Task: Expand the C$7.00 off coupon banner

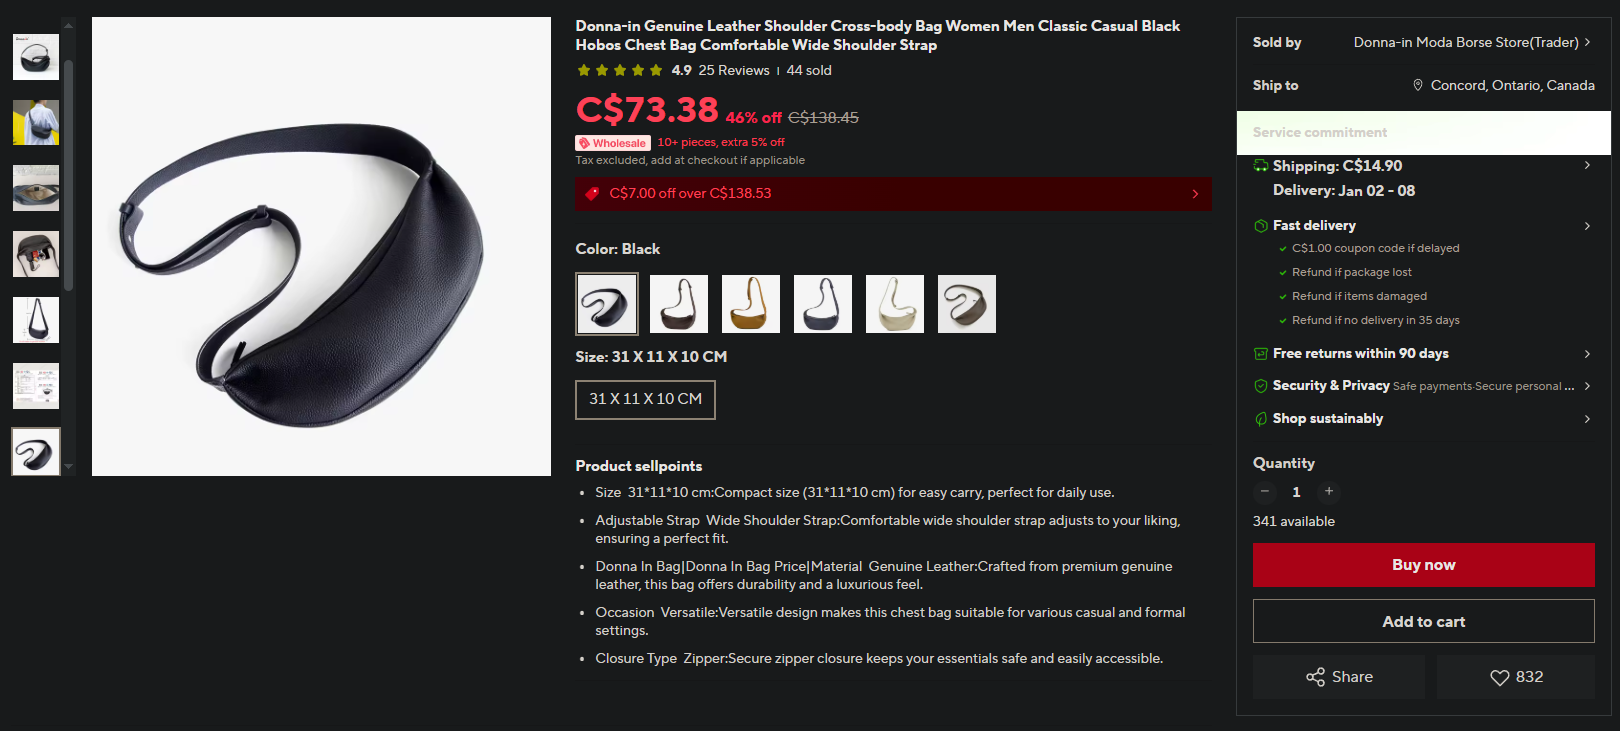Action: point(893,194)
